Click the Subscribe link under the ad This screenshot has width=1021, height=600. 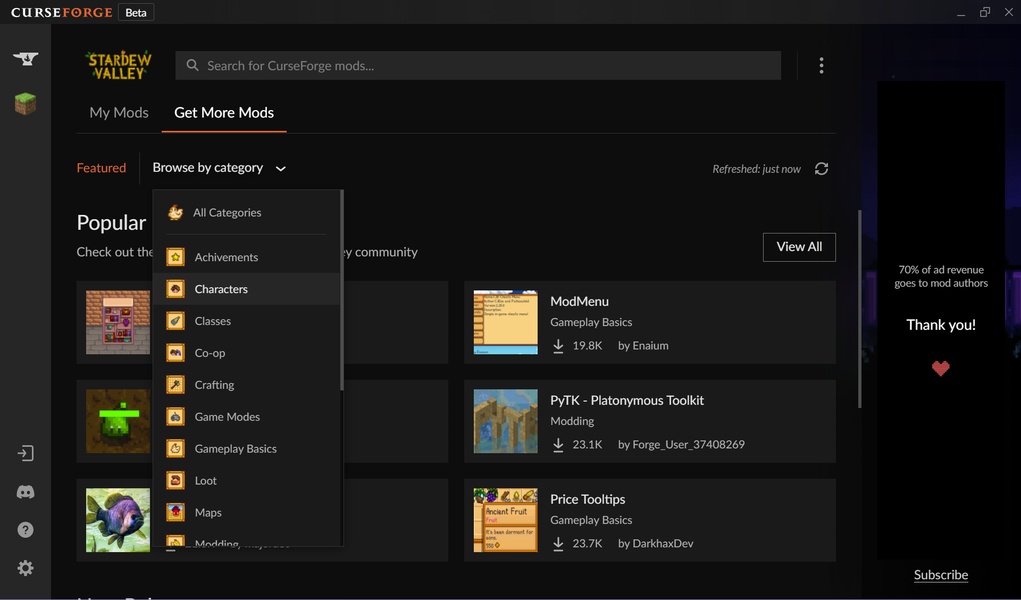940,575
